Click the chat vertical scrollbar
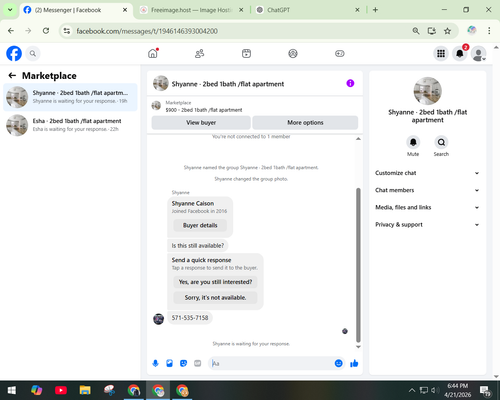 [358, 265]
